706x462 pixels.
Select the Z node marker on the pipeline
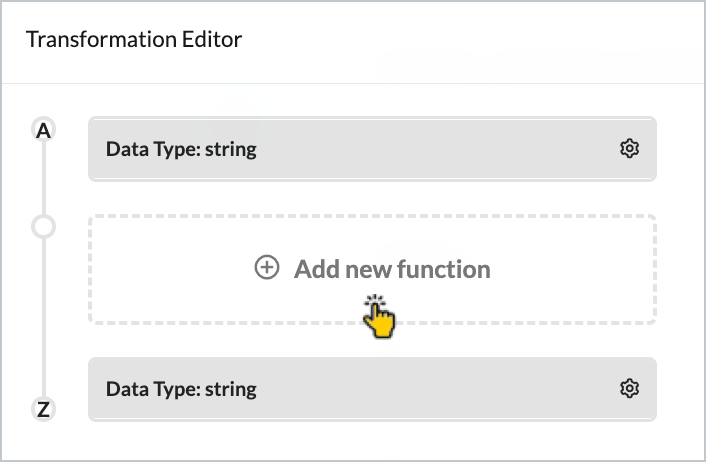click(x=43, y=408)
